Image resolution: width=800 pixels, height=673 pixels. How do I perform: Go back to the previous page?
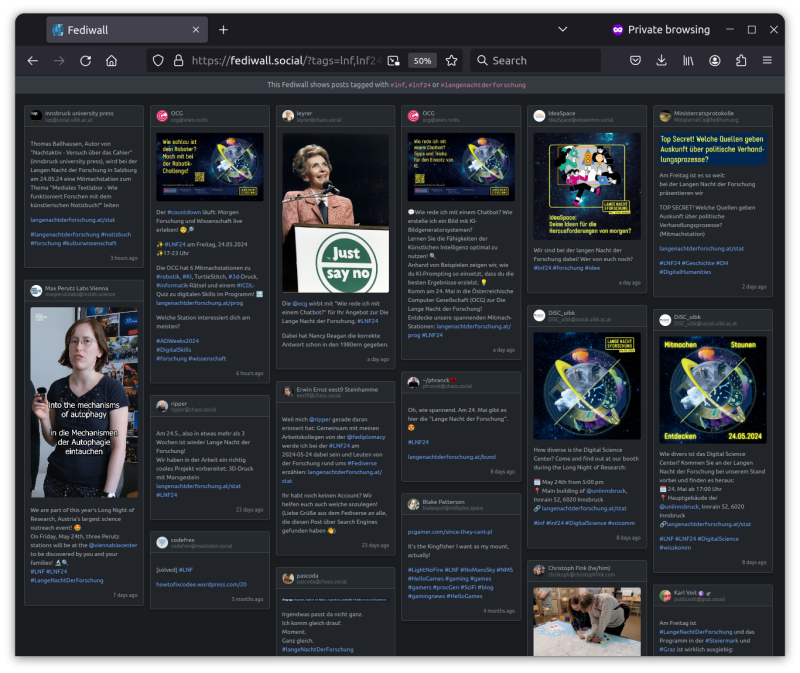tap(33, 61)
